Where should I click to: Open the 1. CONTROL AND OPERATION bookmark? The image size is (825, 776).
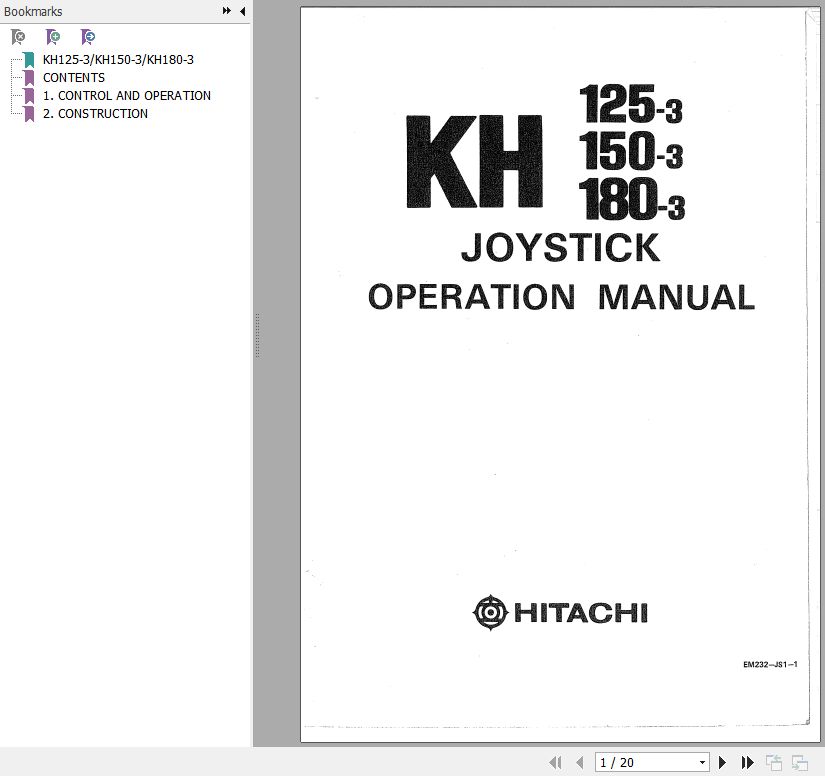pyautogui.click(x=127, y=95)
